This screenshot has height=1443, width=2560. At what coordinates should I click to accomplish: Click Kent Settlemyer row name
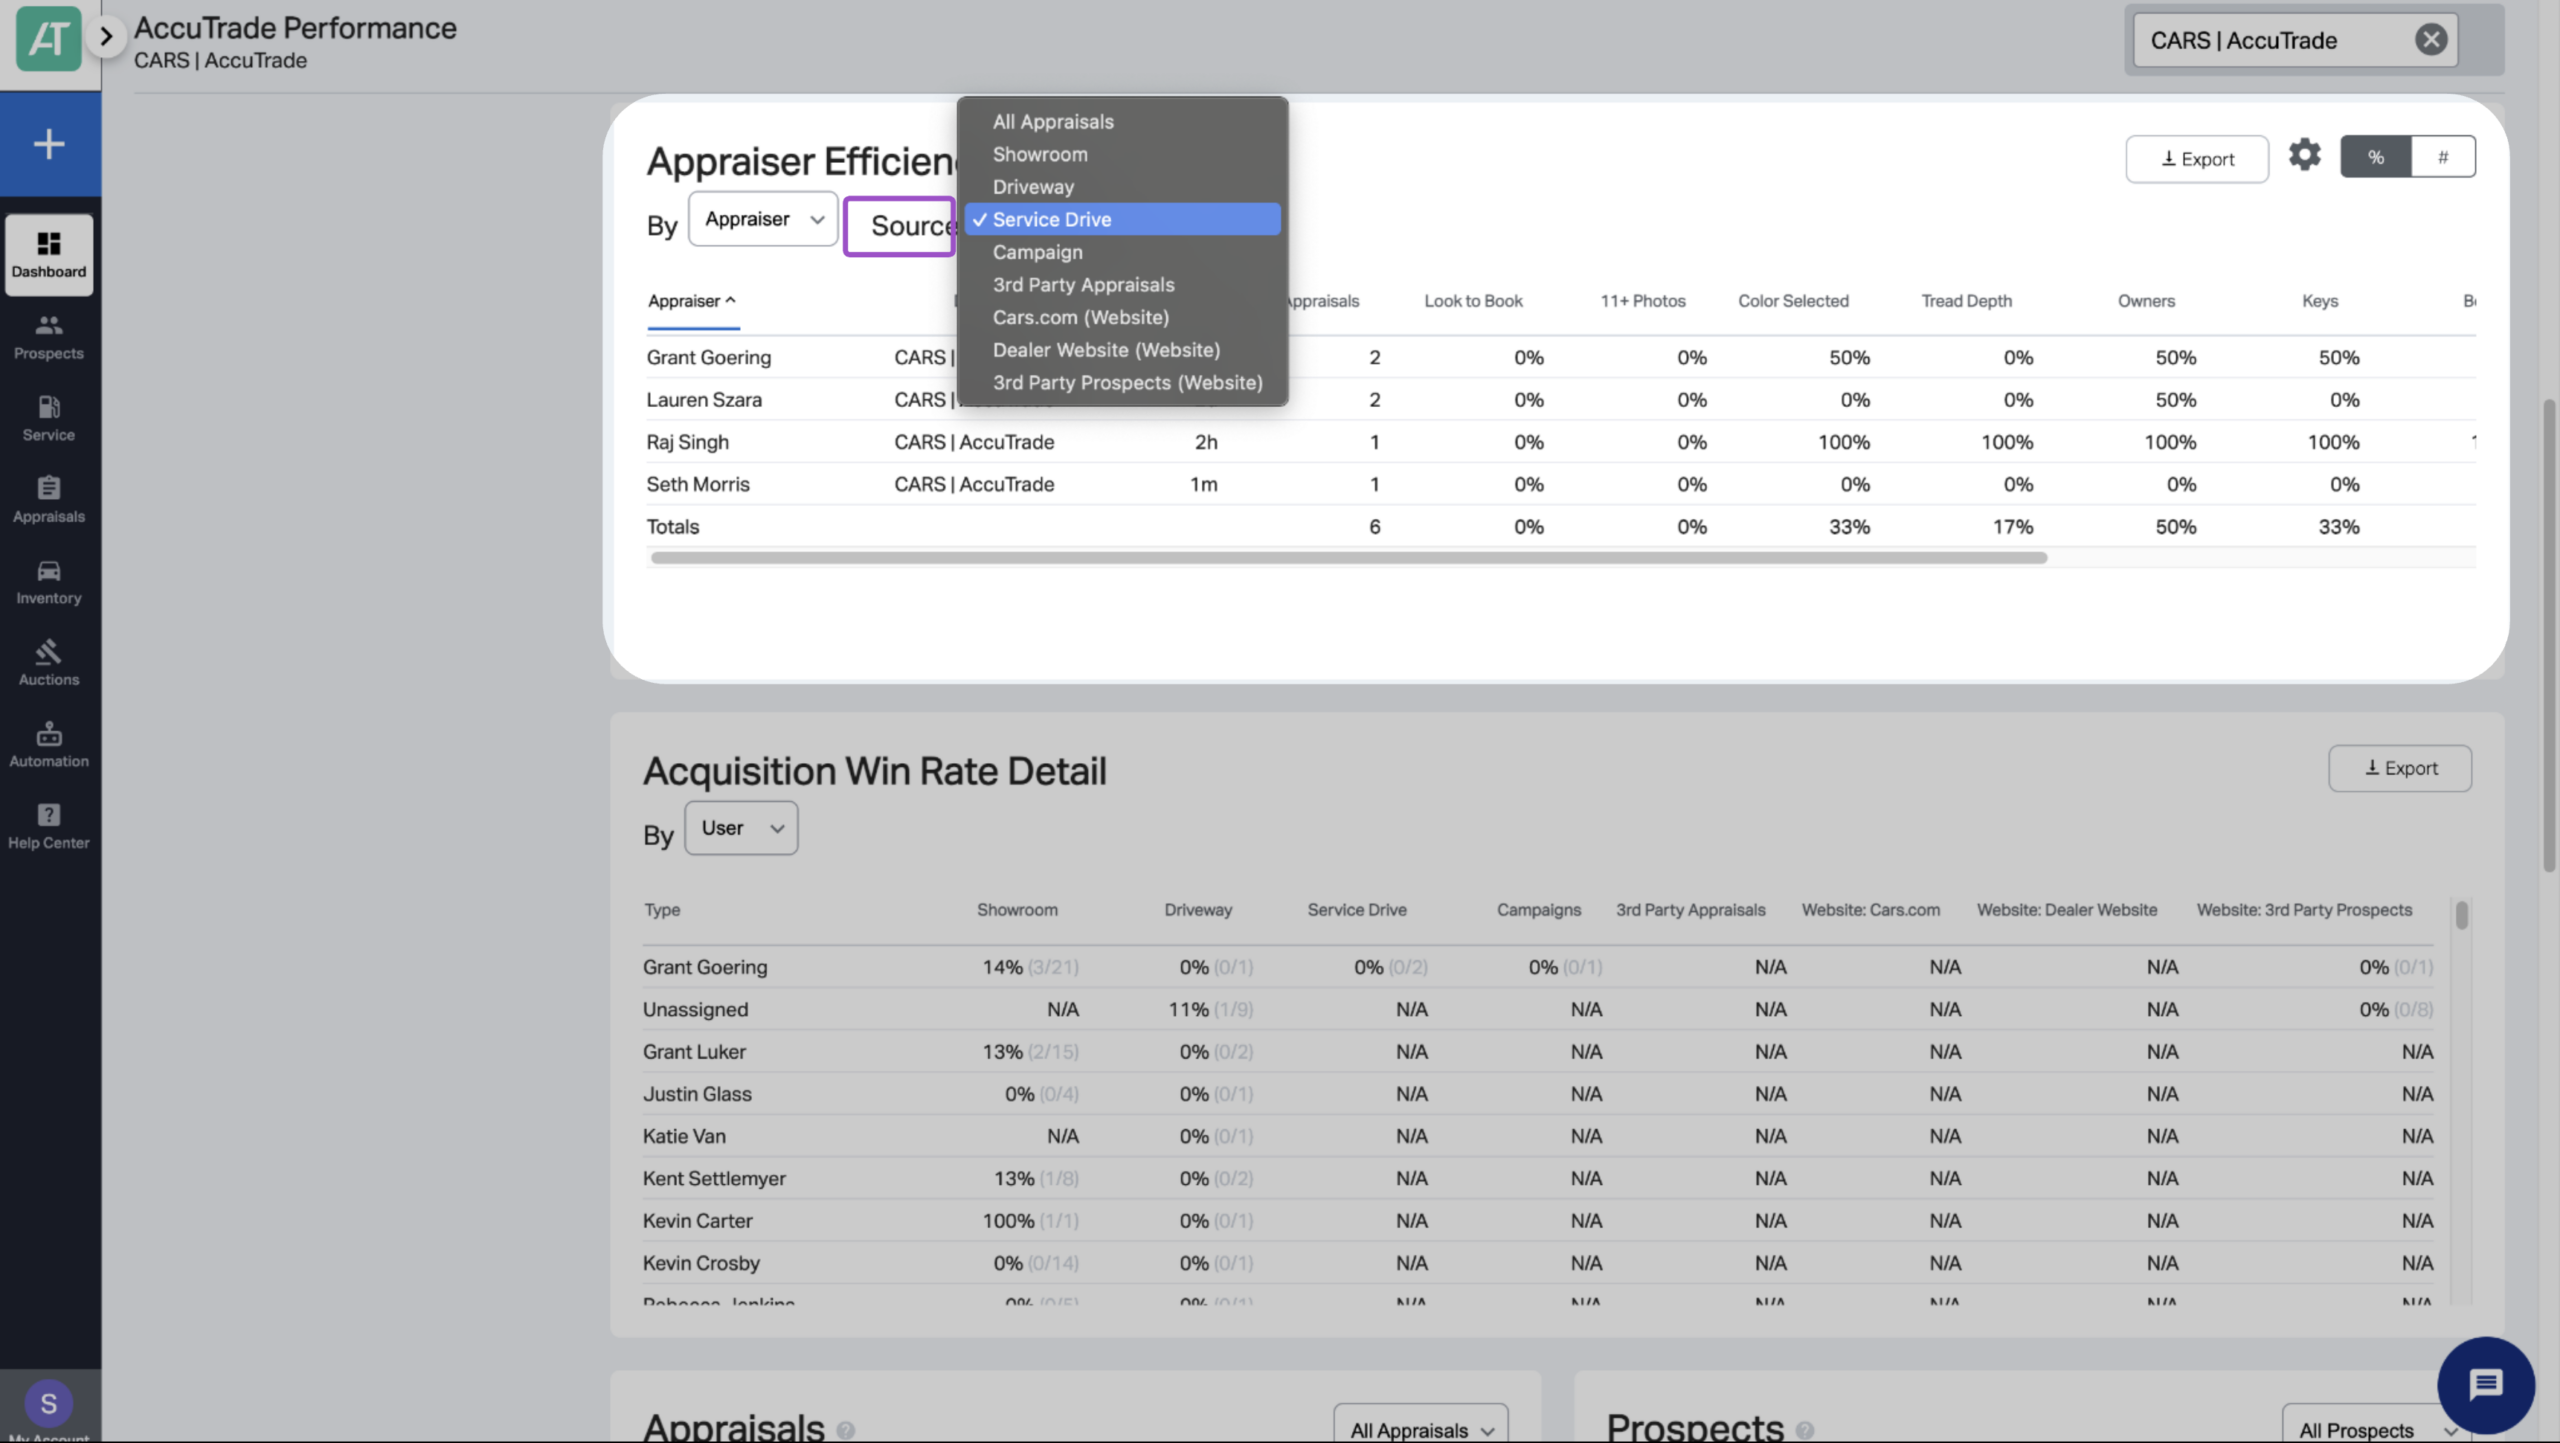[714, 1179]
